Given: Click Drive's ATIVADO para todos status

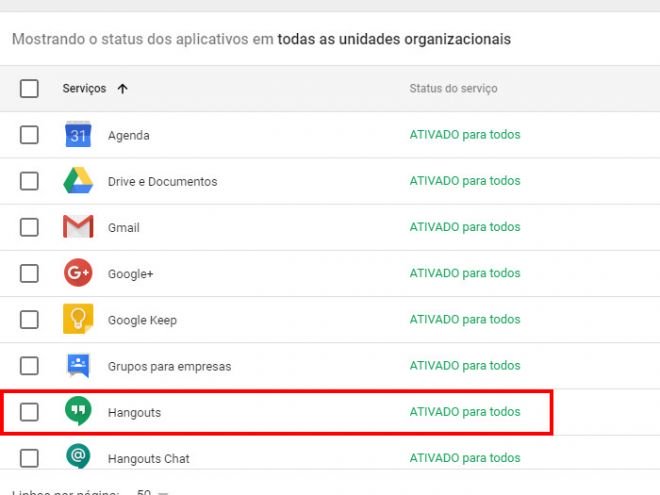Looking at the screenshot, I should [465, 181].
